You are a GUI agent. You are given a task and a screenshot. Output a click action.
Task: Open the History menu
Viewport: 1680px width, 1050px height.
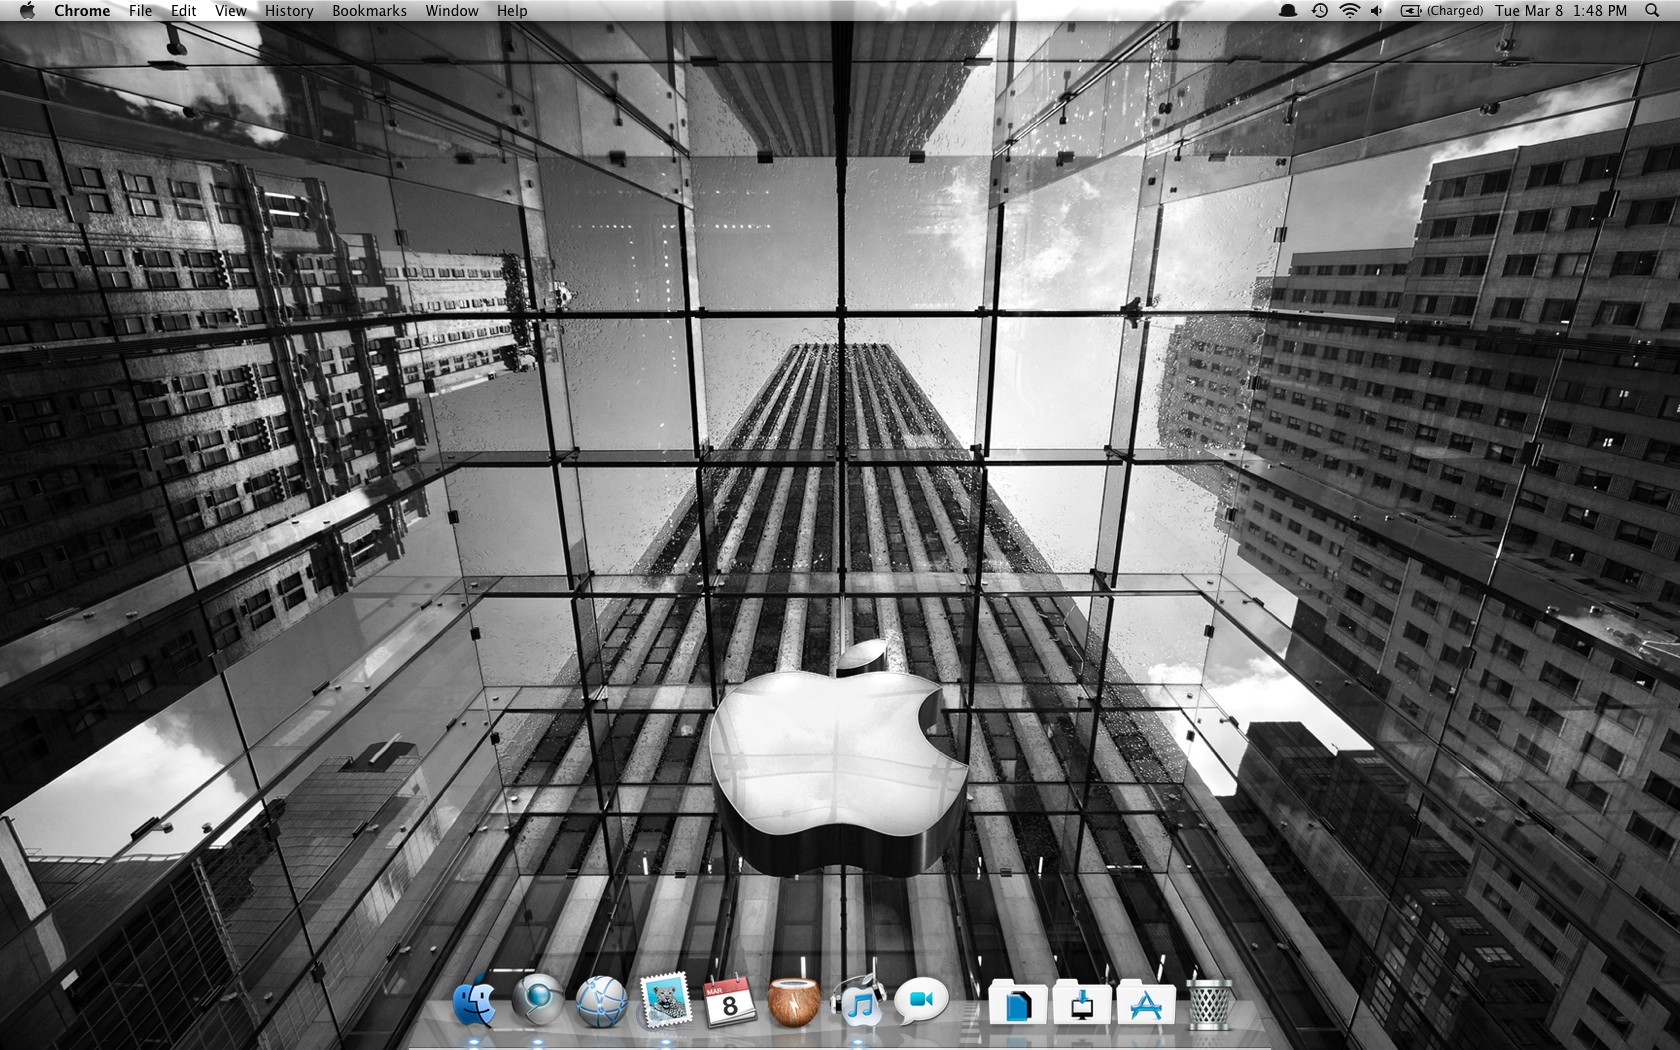click(289, 10)
